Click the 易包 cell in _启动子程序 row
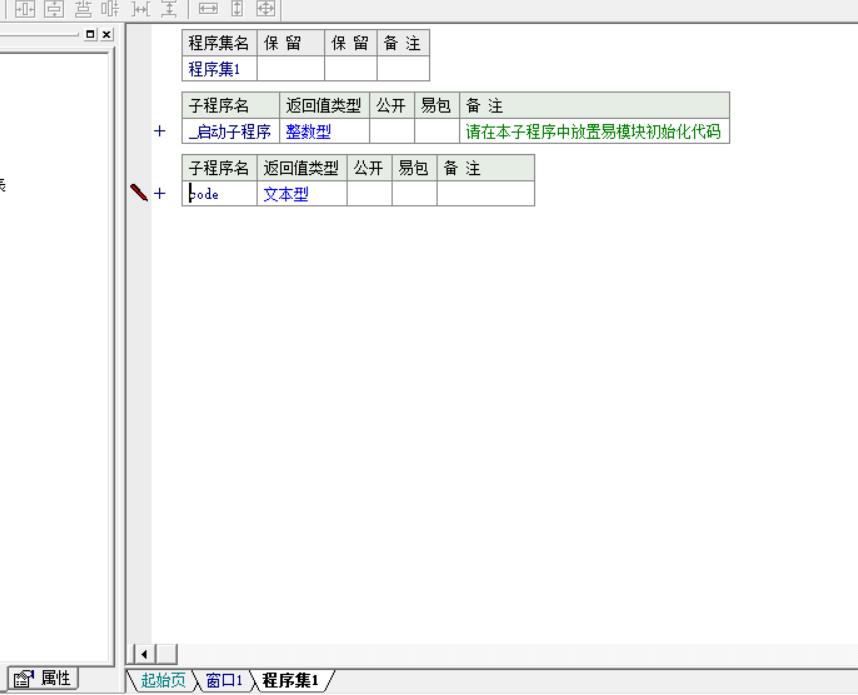This screenshot has width=858, height=695. 437,131
